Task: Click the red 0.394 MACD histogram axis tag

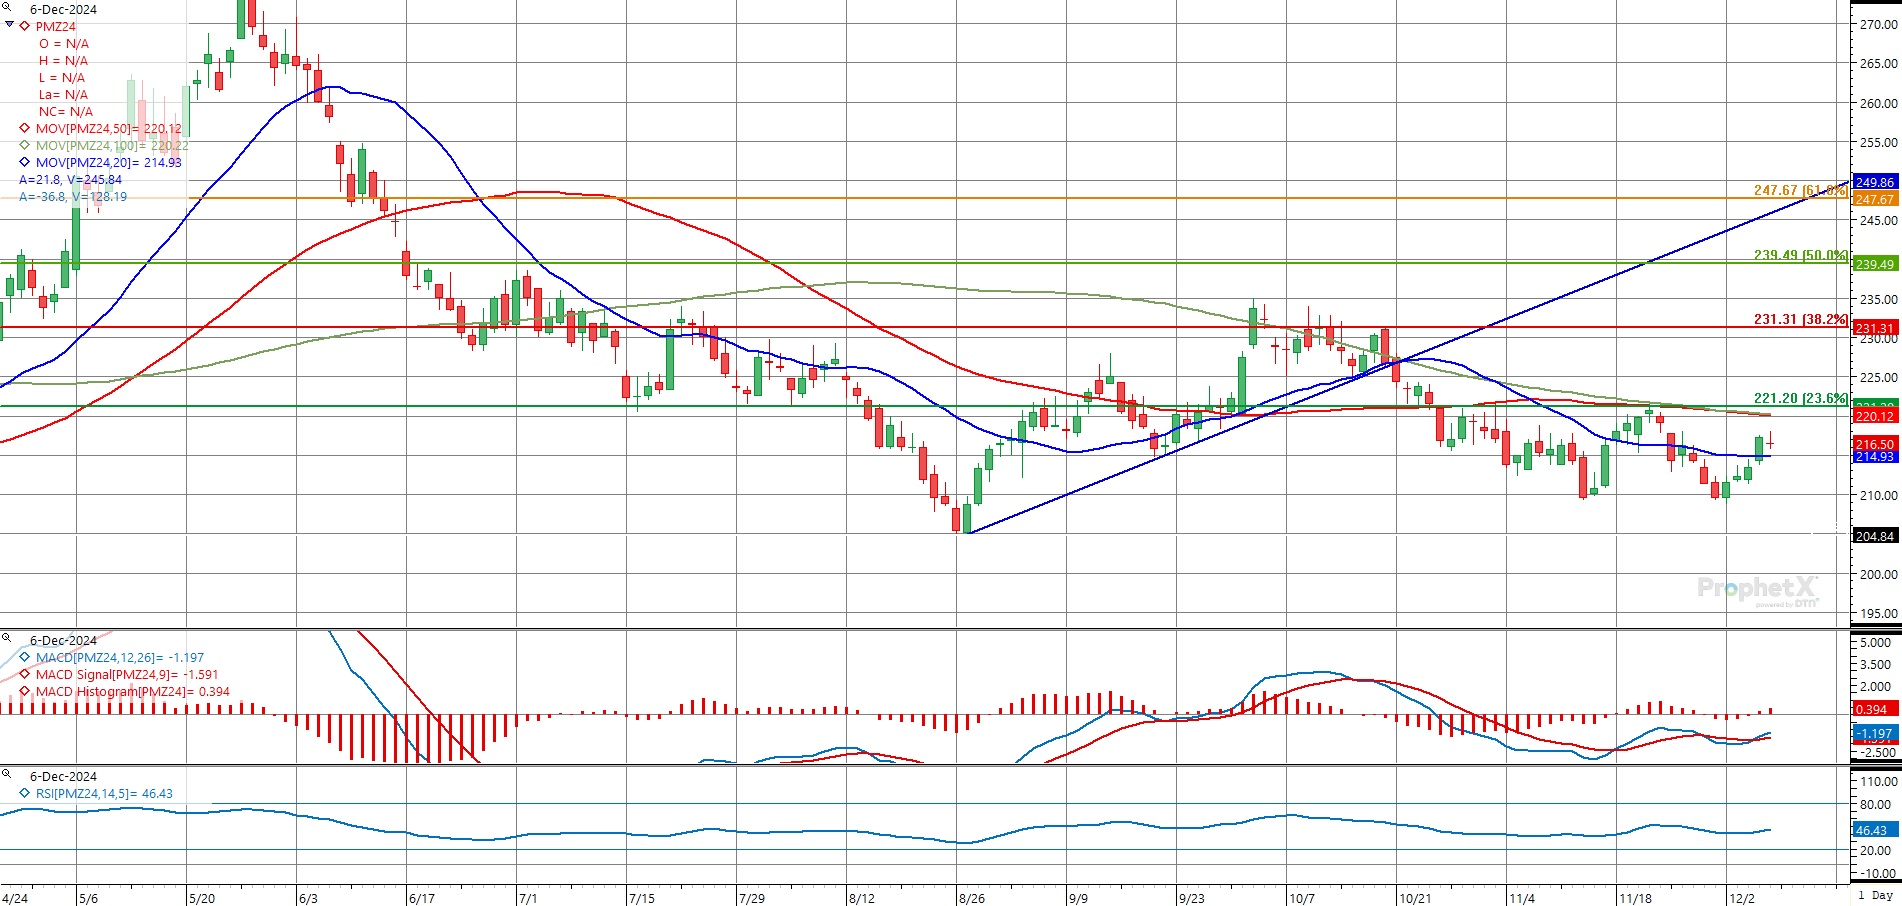Action: [1874, 709]
